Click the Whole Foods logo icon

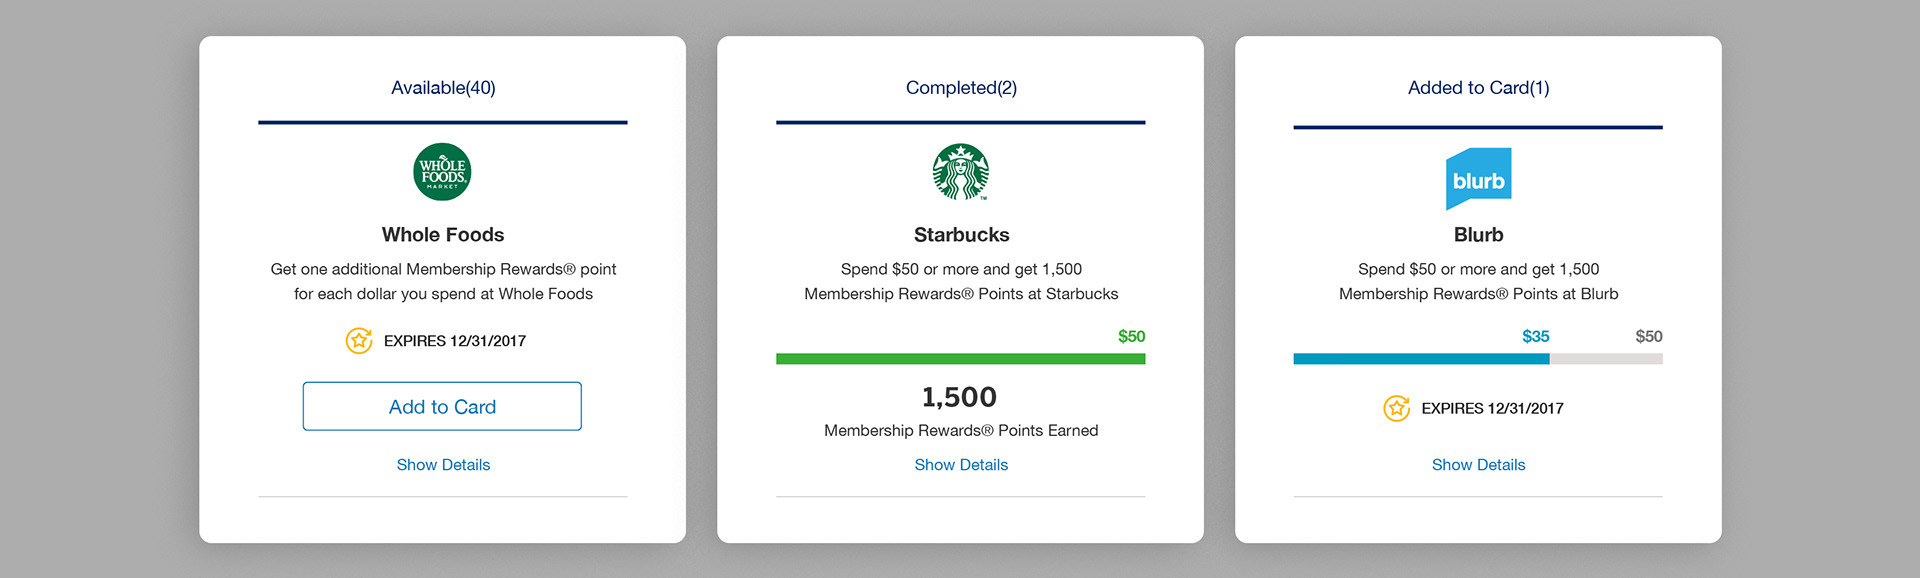click(442, 172)
